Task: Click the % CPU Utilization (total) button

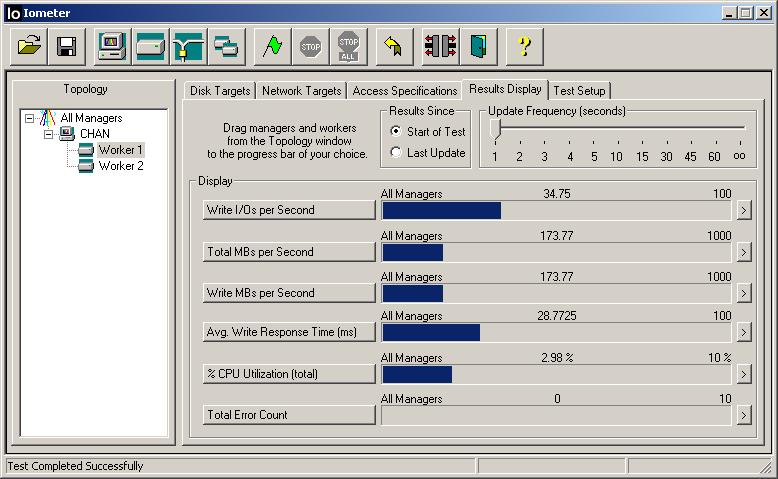Action: 289,374
